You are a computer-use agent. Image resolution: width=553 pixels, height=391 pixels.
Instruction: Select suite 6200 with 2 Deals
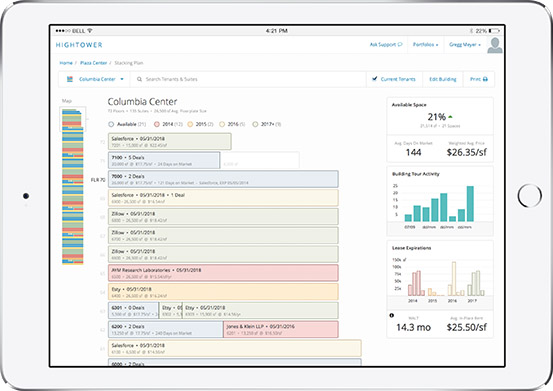[x=166, y=329]
